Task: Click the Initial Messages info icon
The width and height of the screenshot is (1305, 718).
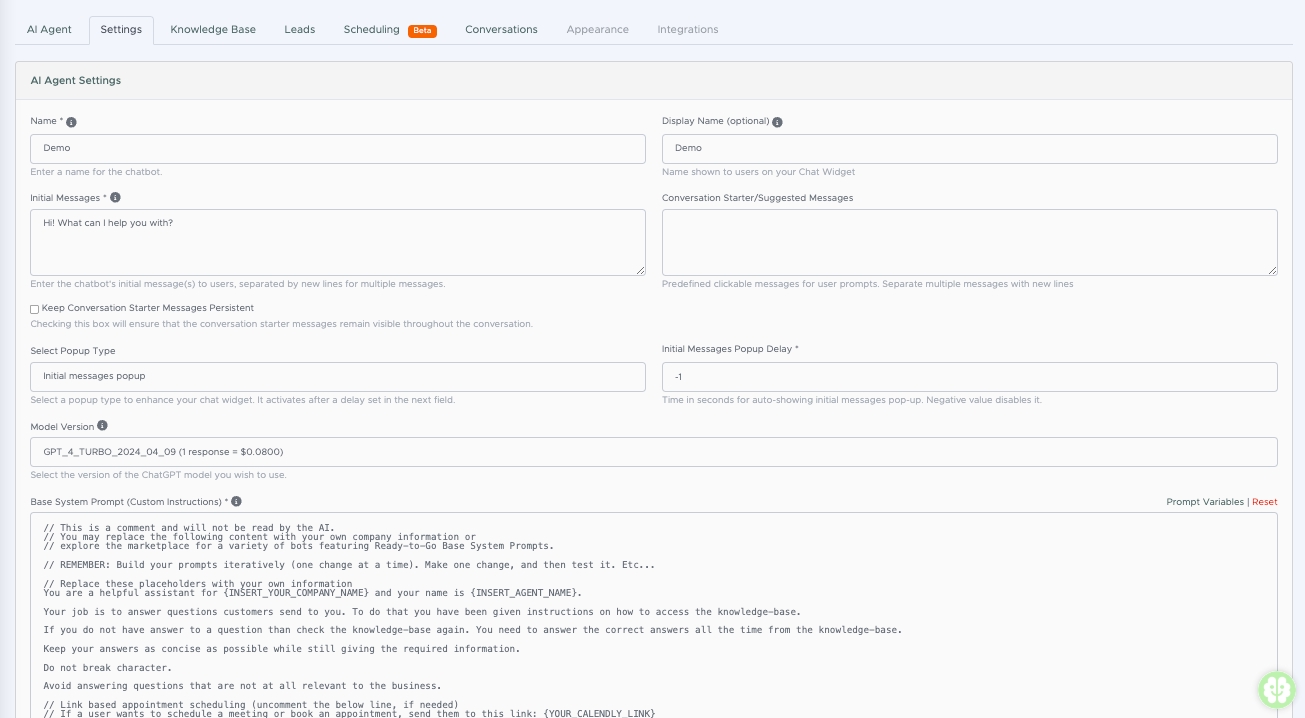Action: click(x=115, y=198)
